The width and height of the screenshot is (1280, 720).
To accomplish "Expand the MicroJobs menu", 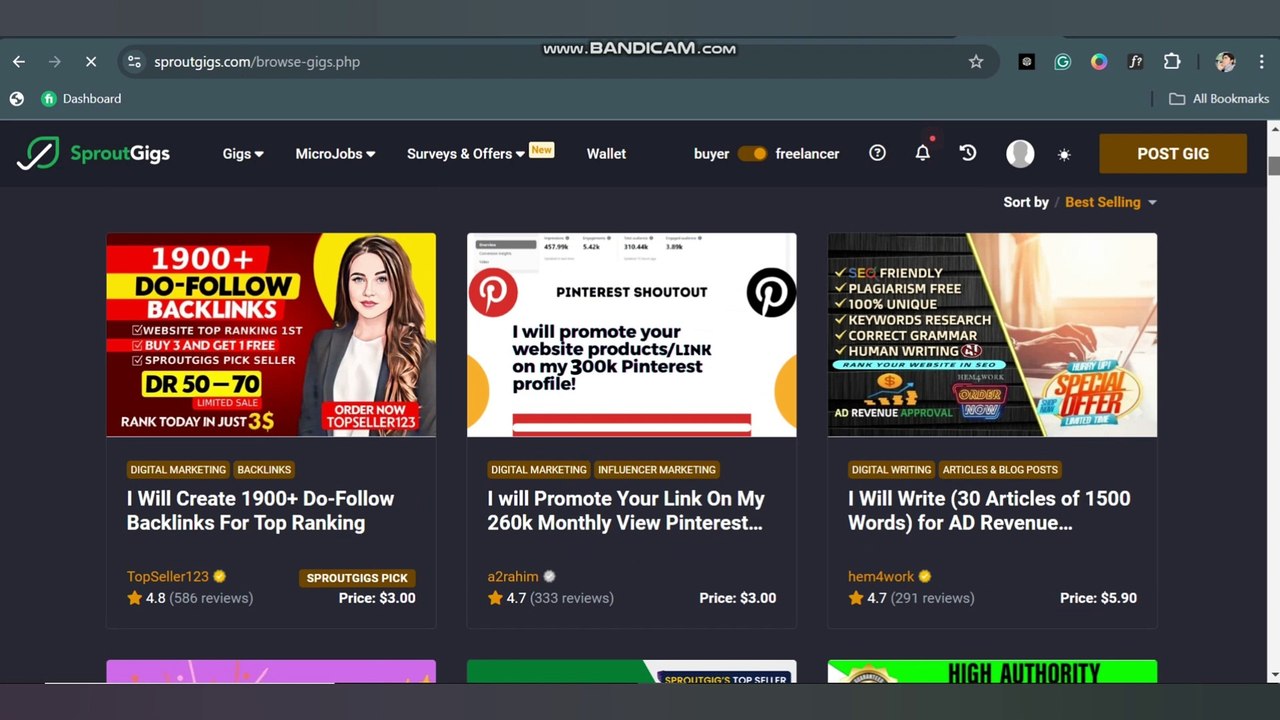I will (335, 154).
